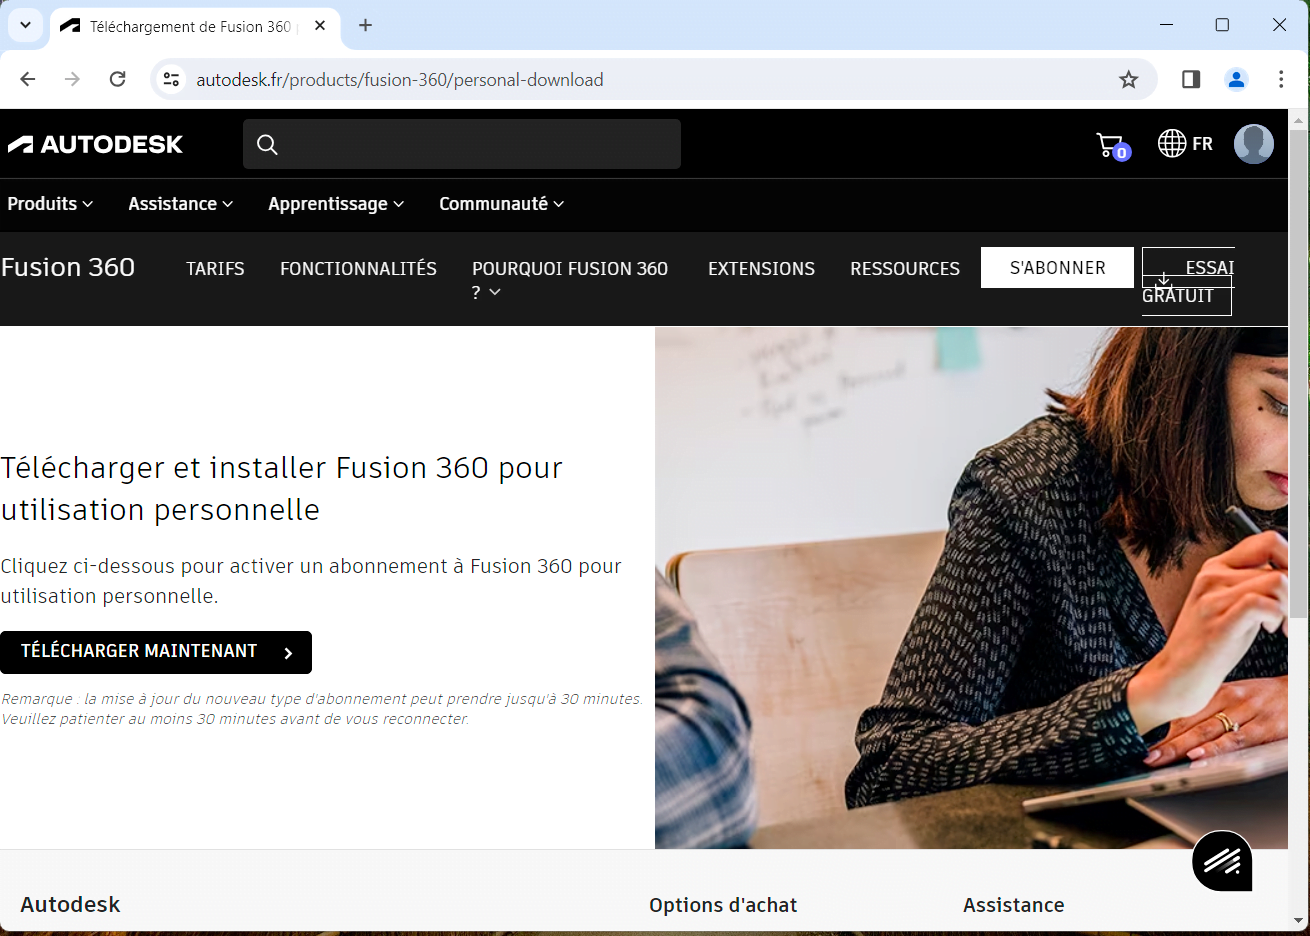Expand the Apprentissage menu
The height and width of the screenshot is (936, 1310).
pyautogui.click(x=336, y=204)
